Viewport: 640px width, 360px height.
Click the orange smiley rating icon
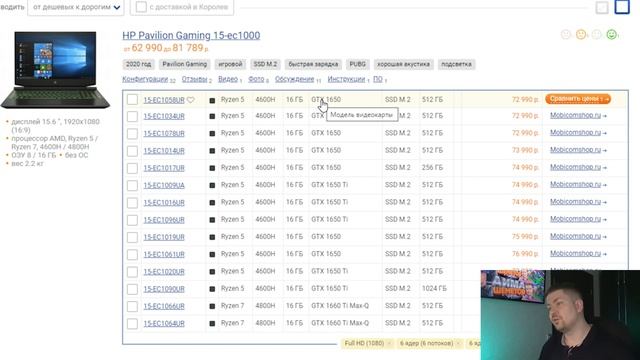581,35
